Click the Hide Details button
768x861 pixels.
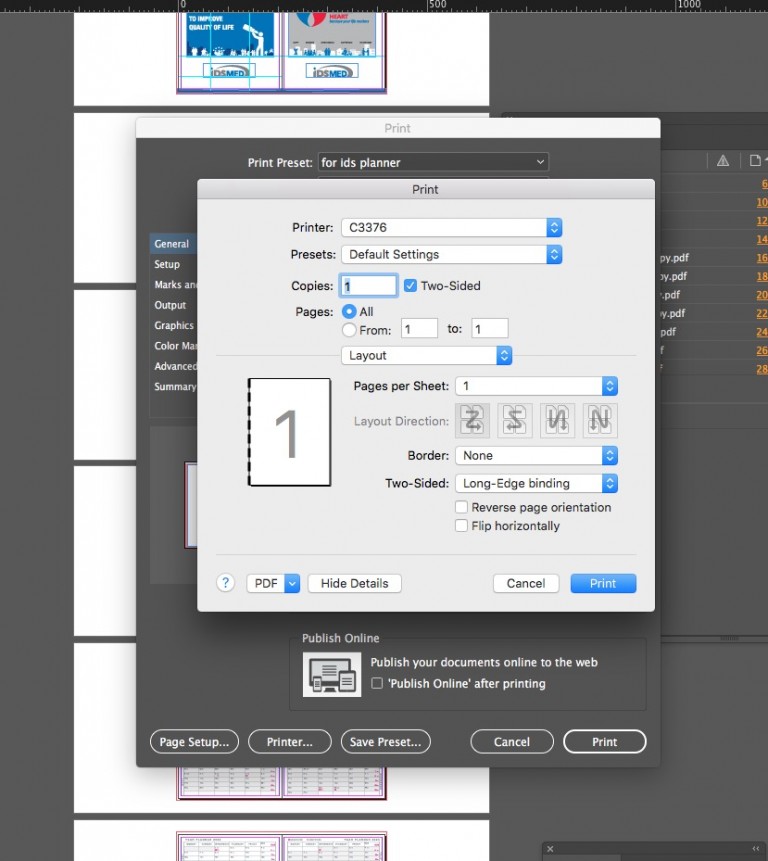coord(354,583)
